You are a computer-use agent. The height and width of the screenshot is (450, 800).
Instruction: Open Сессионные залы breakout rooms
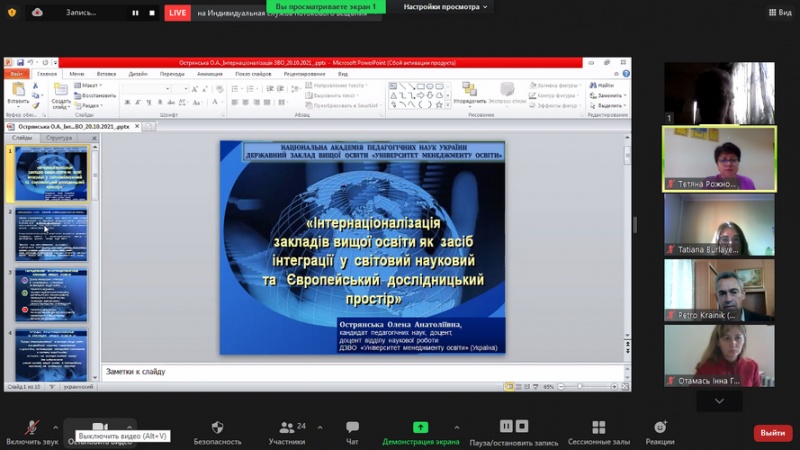tap(598, 428)
